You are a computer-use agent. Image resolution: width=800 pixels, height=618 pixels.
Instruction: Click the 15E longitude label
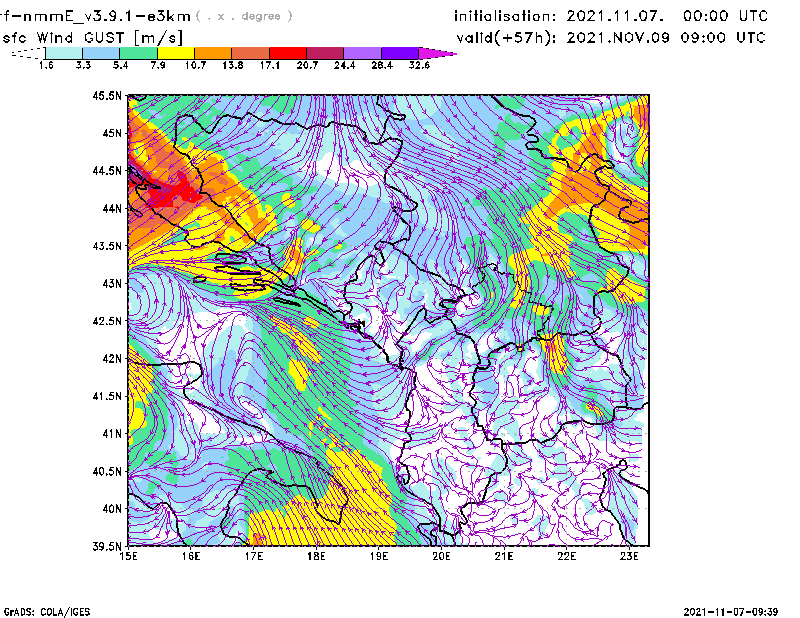[128, 556]
